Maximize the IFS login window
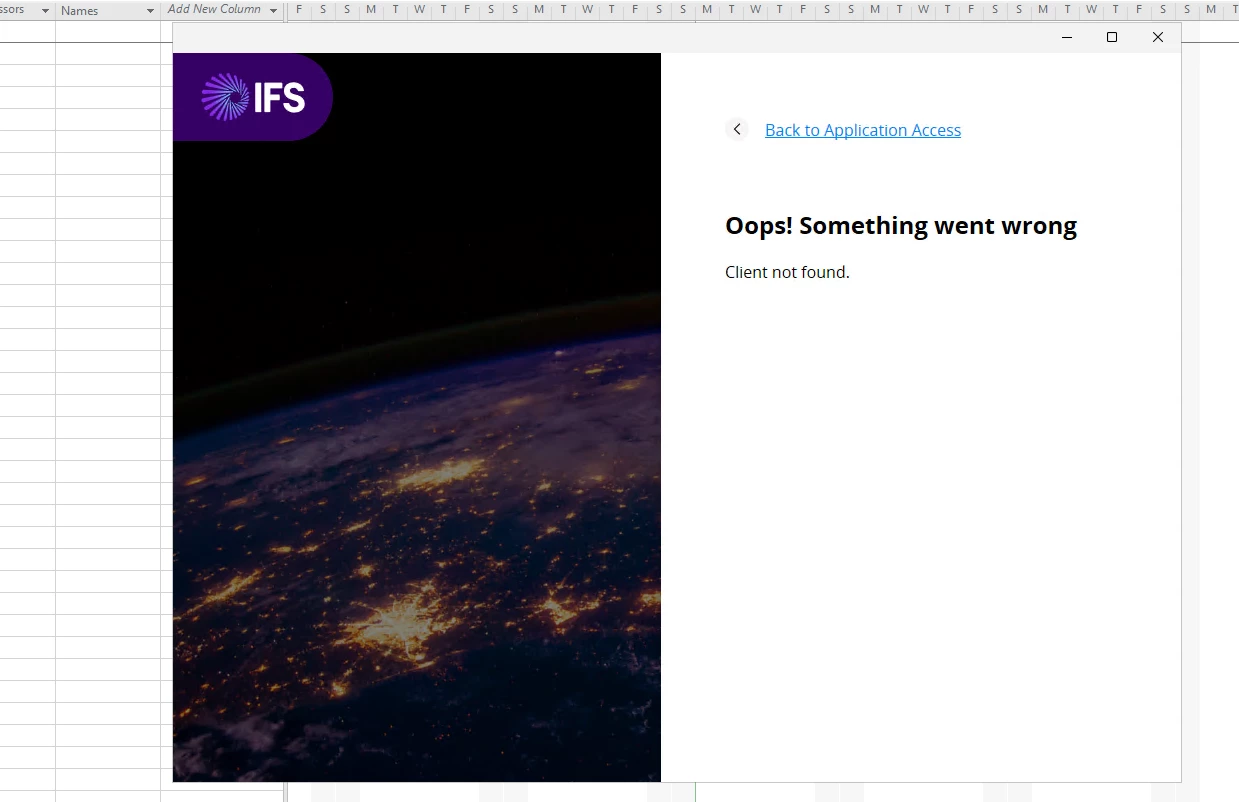The width and height of the screenshot is (1239, 802). (x=1112, y=37)
